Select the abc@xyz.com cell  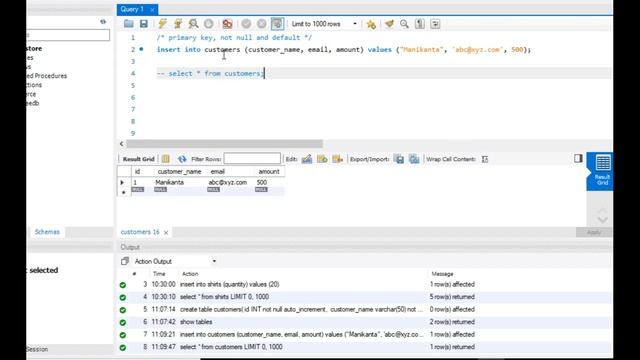coord(228,182)
